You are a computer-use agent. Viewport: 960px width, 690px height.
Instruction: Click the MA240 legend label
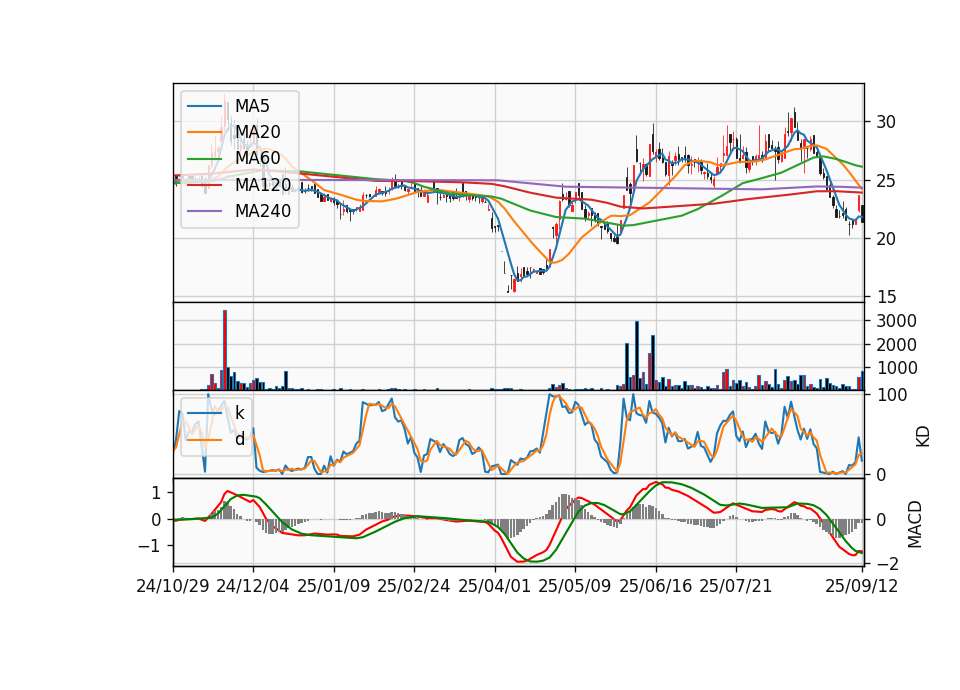[263, 211]
